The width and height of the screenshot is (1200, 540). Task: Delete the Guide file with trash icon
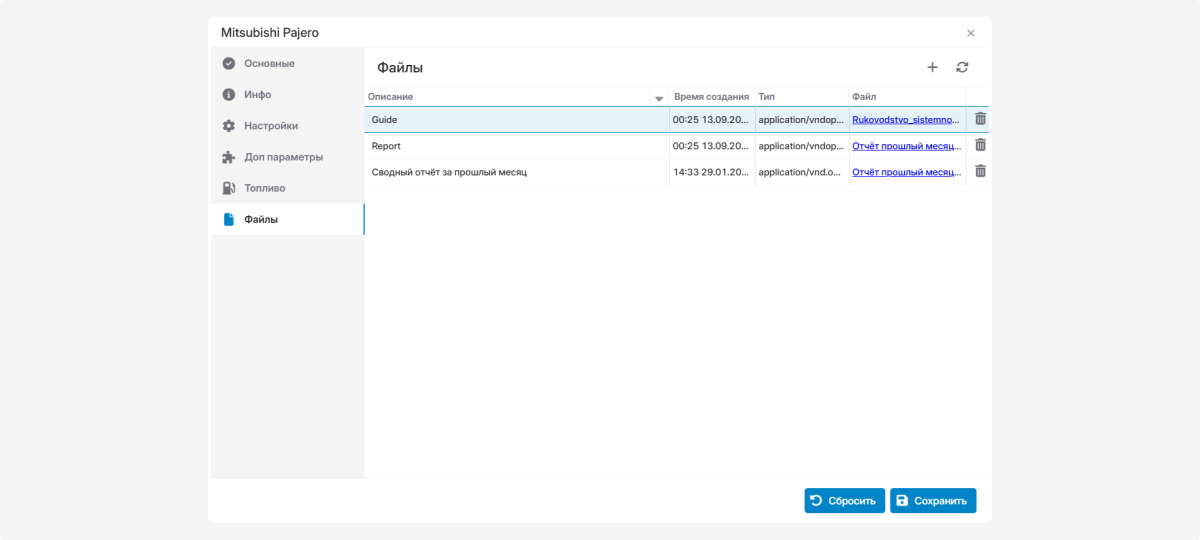pos(980,119)
